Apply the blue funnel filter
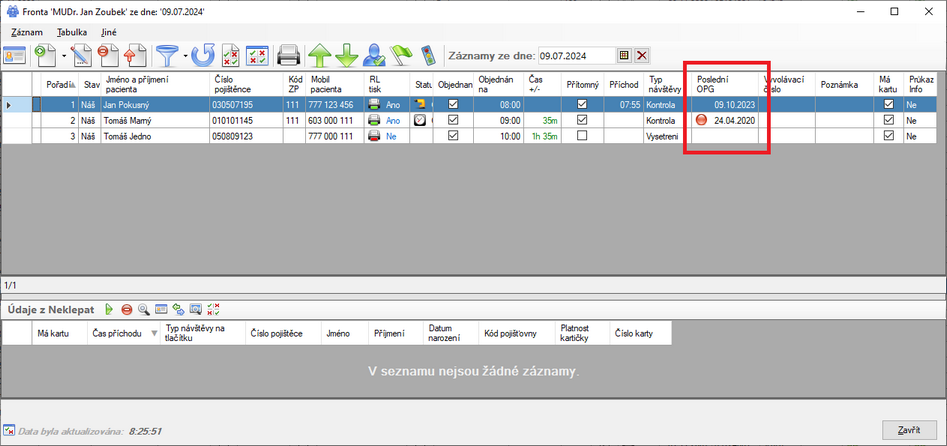The height and width of the screenshot is (446, 947). pyautogui.click(x=167, y=56)
